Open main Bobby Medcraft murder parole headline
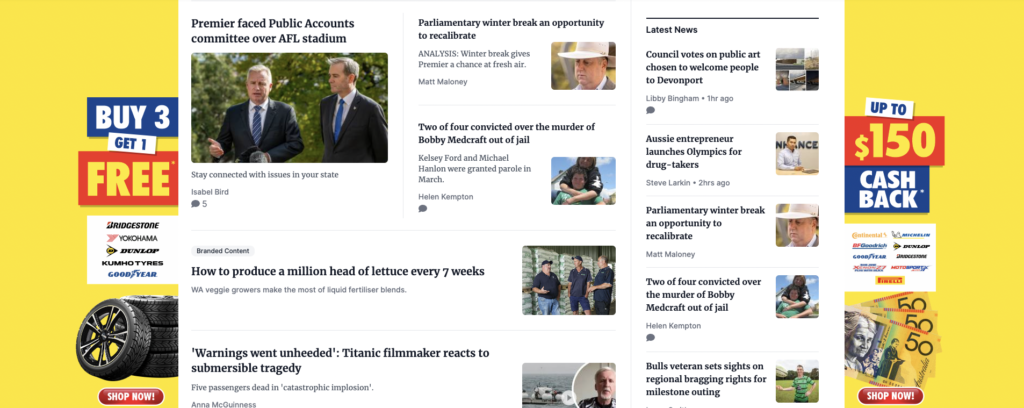 pos(507,133)
